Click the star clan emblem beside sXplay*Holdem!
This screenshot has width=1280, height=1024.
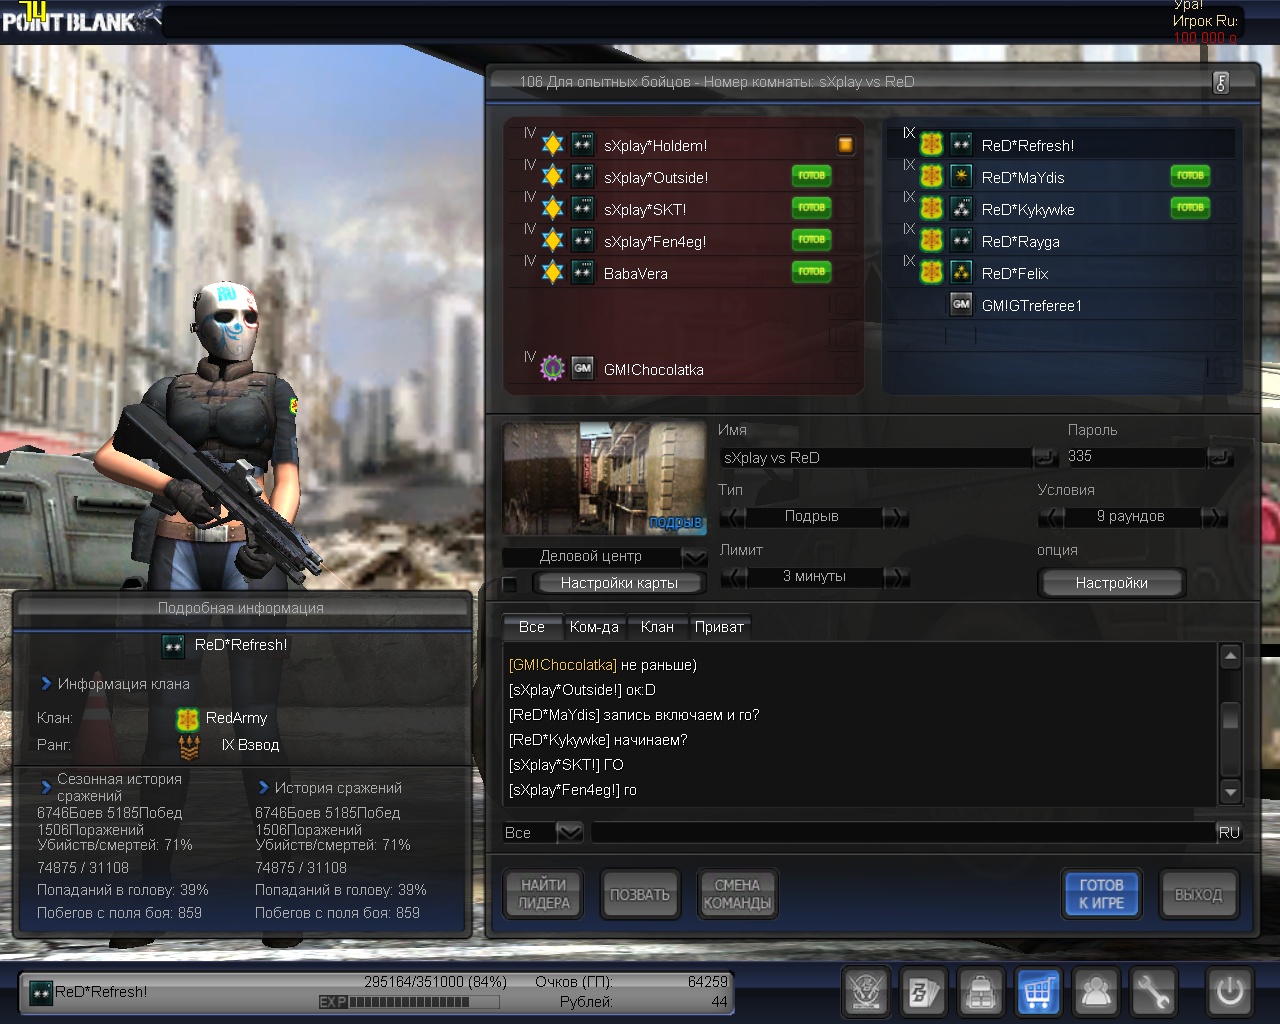pos(553,145)
